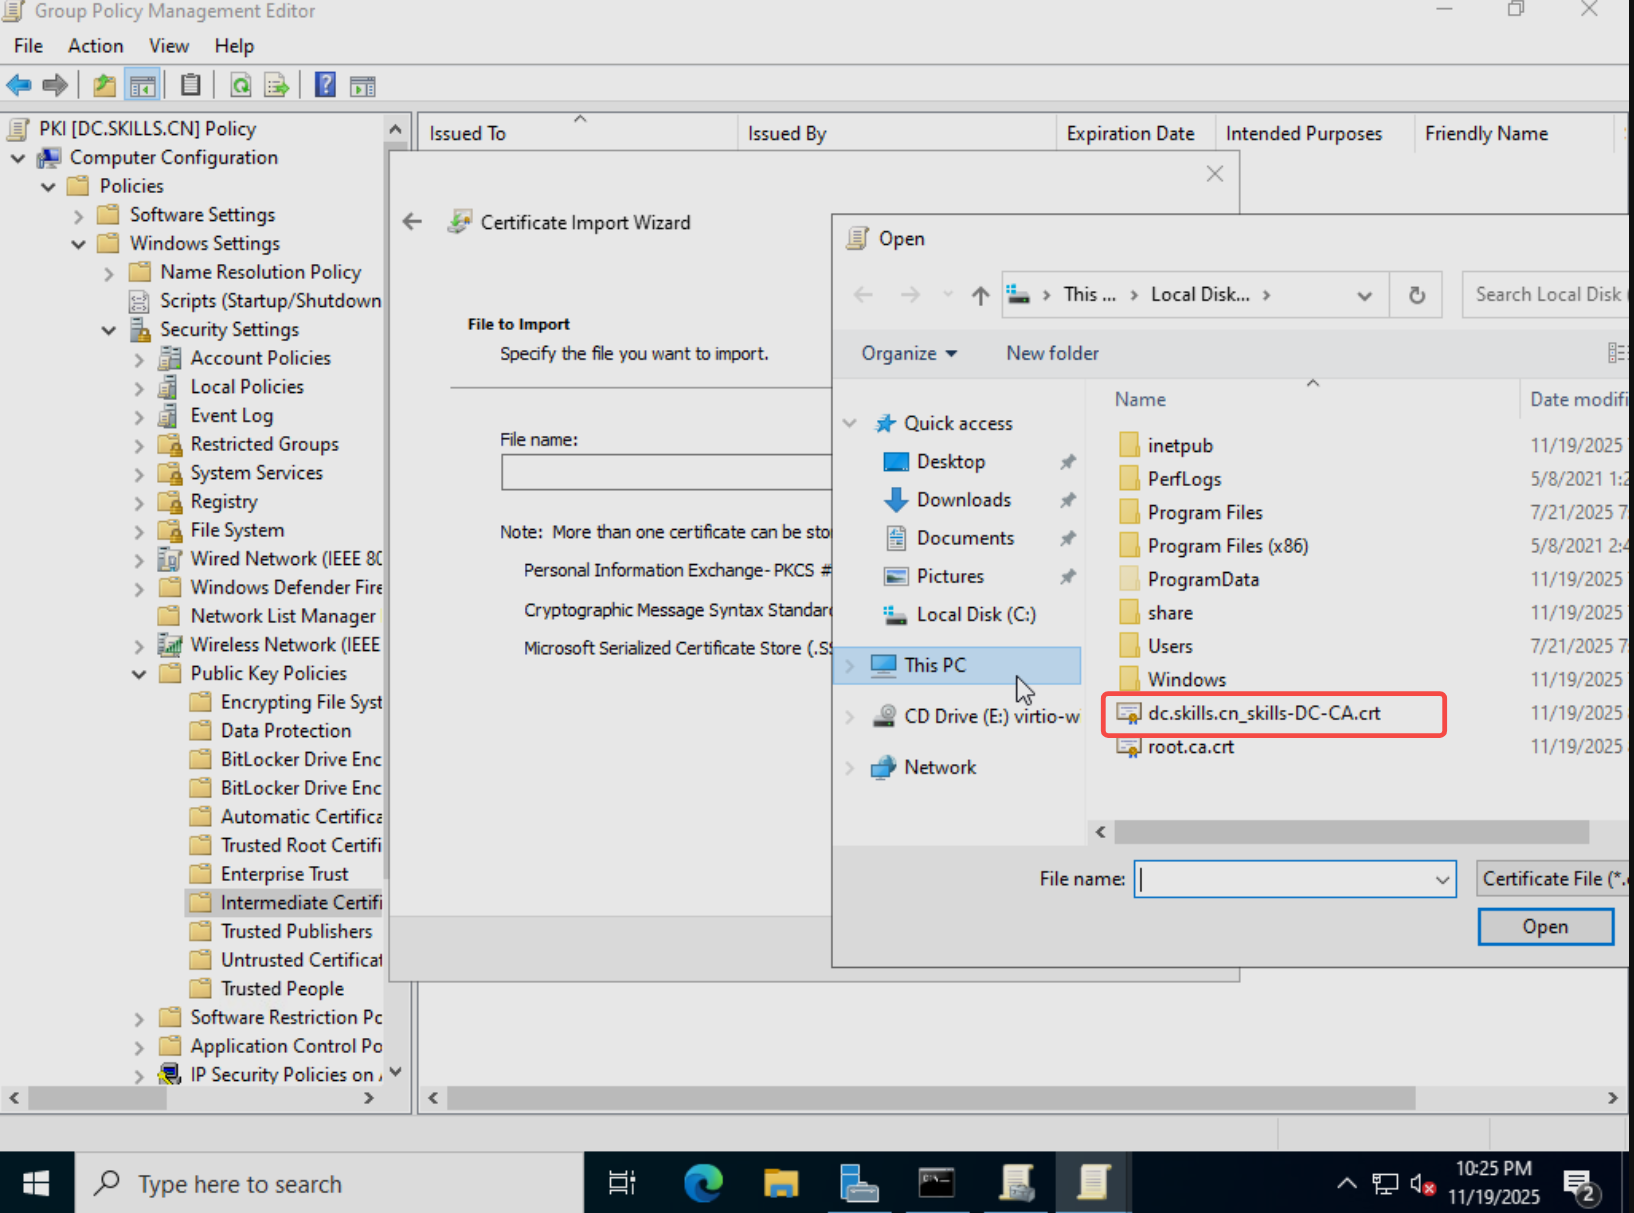The height and width of the screenshot is (1213, 1634).
Task: Click the Refresh button in Open dialog
Action: 1417,295
